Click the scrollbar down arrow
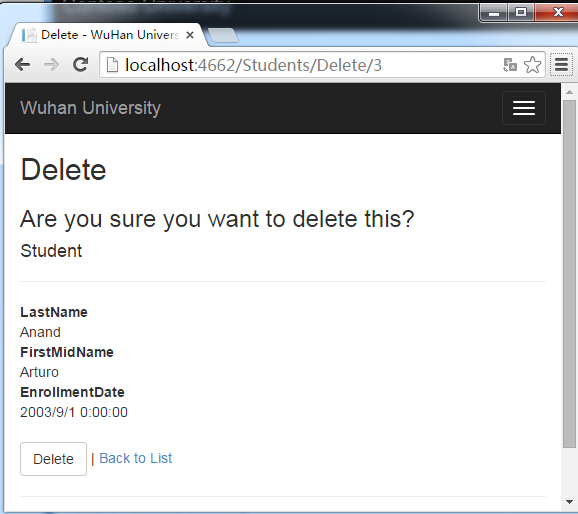 [x=569, y=502]
